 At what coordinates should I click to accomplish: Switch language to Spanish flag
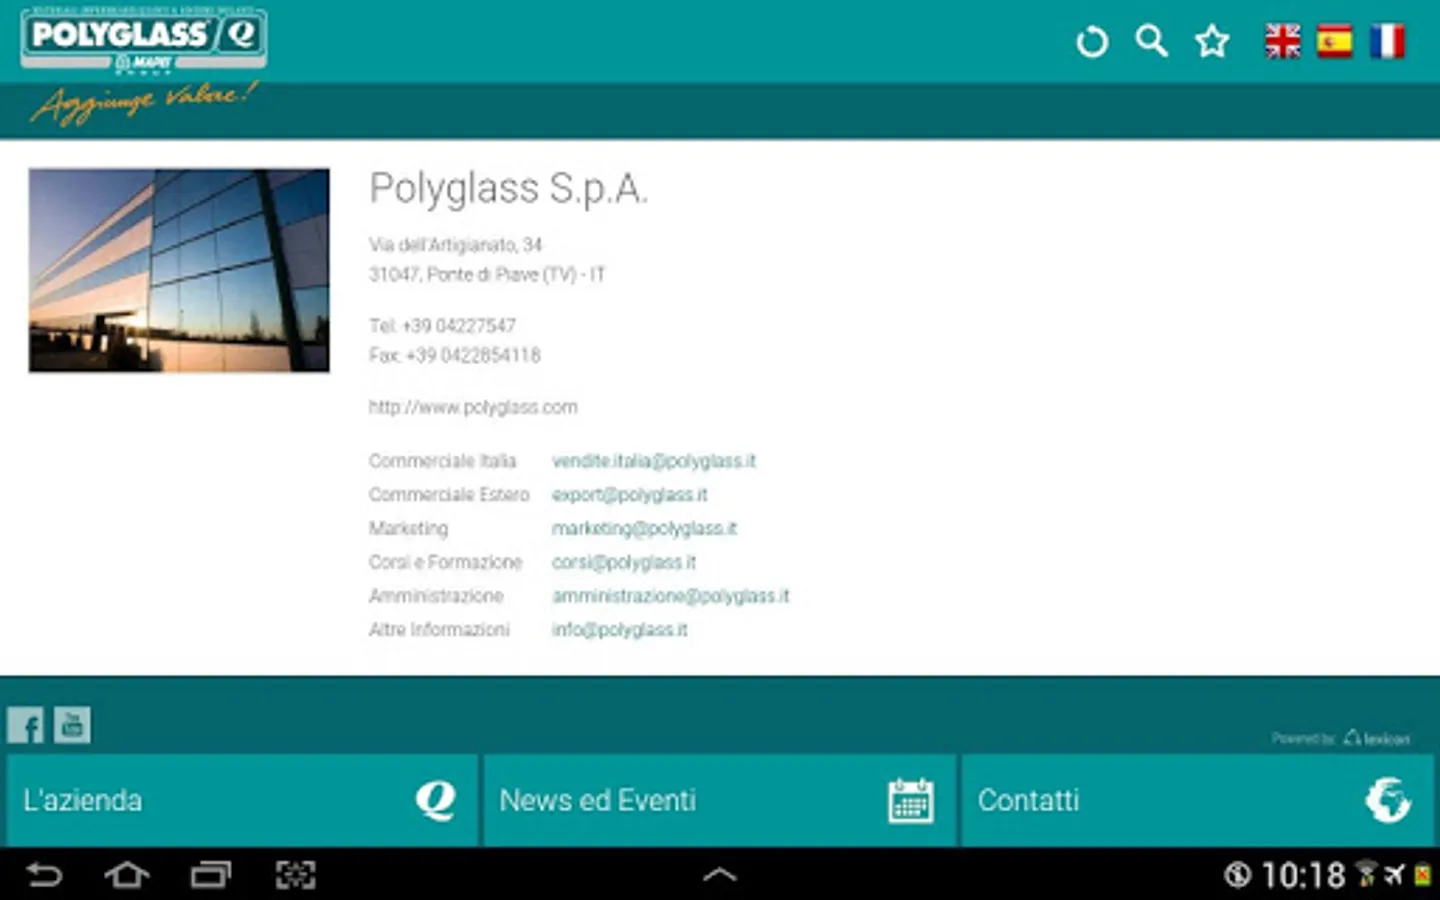pos(1335,41)
